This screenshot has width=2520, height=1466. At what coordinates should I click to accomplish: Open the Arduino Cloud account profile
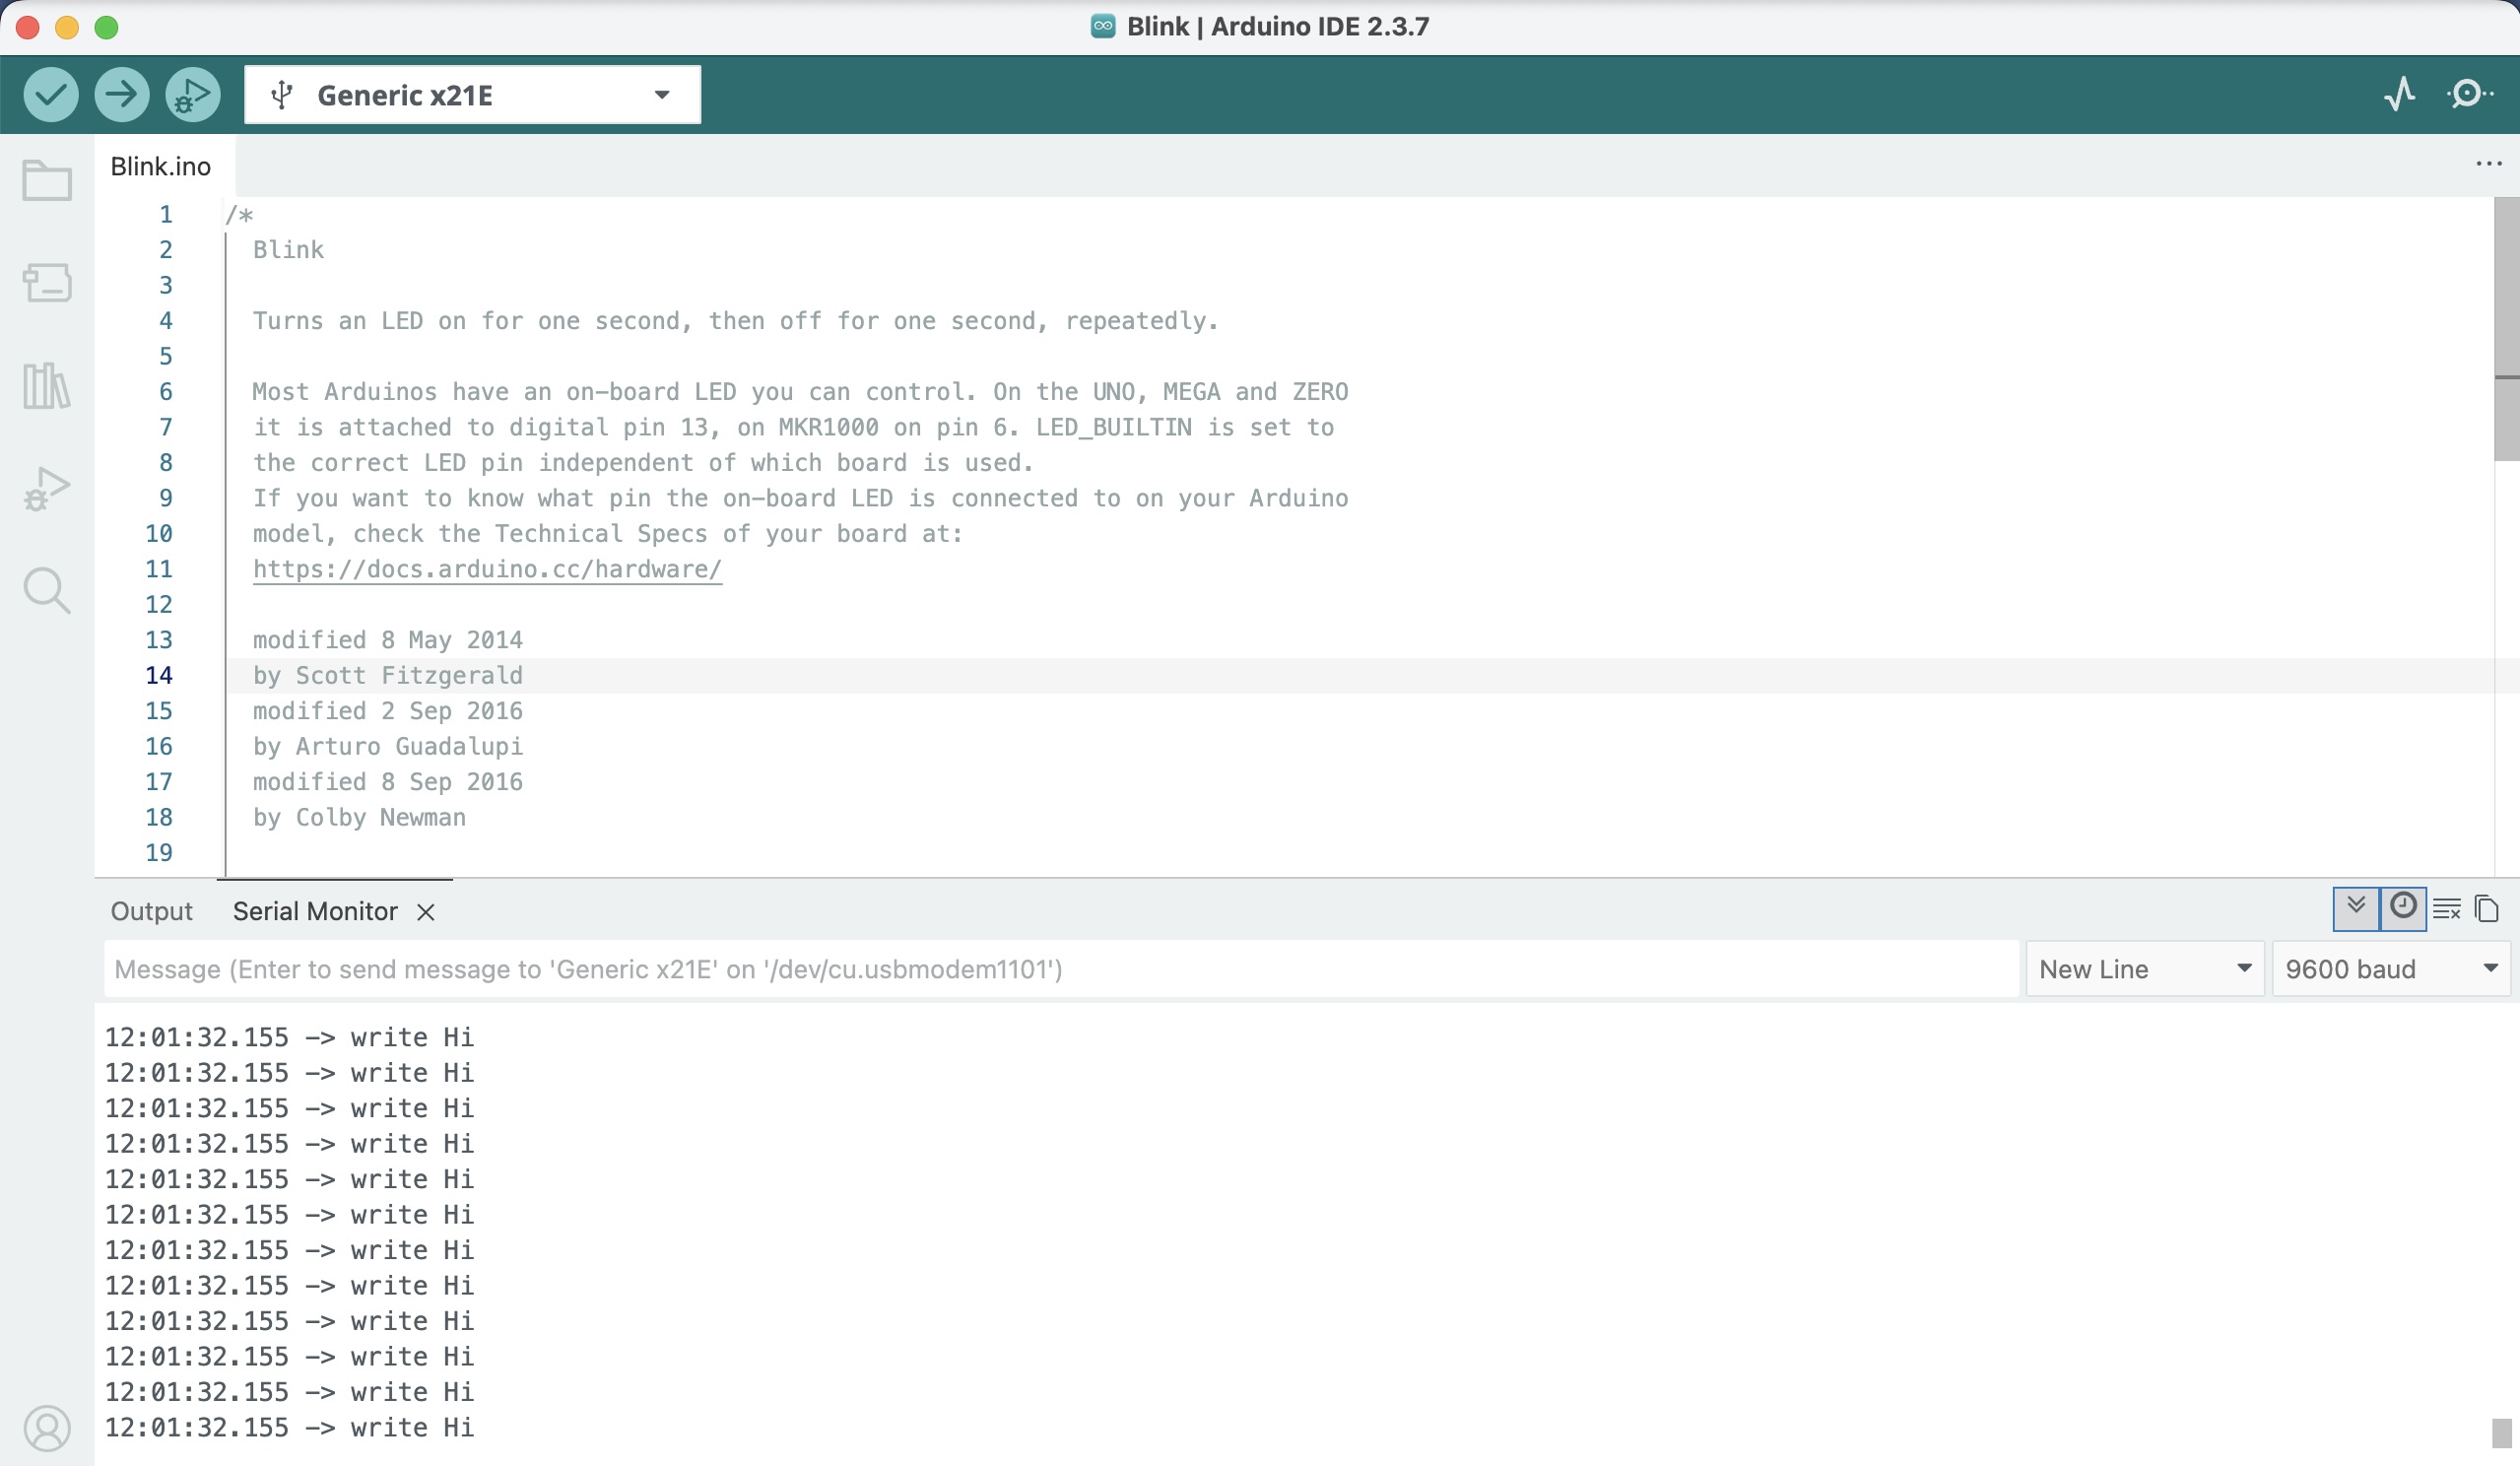(47, 1428)
